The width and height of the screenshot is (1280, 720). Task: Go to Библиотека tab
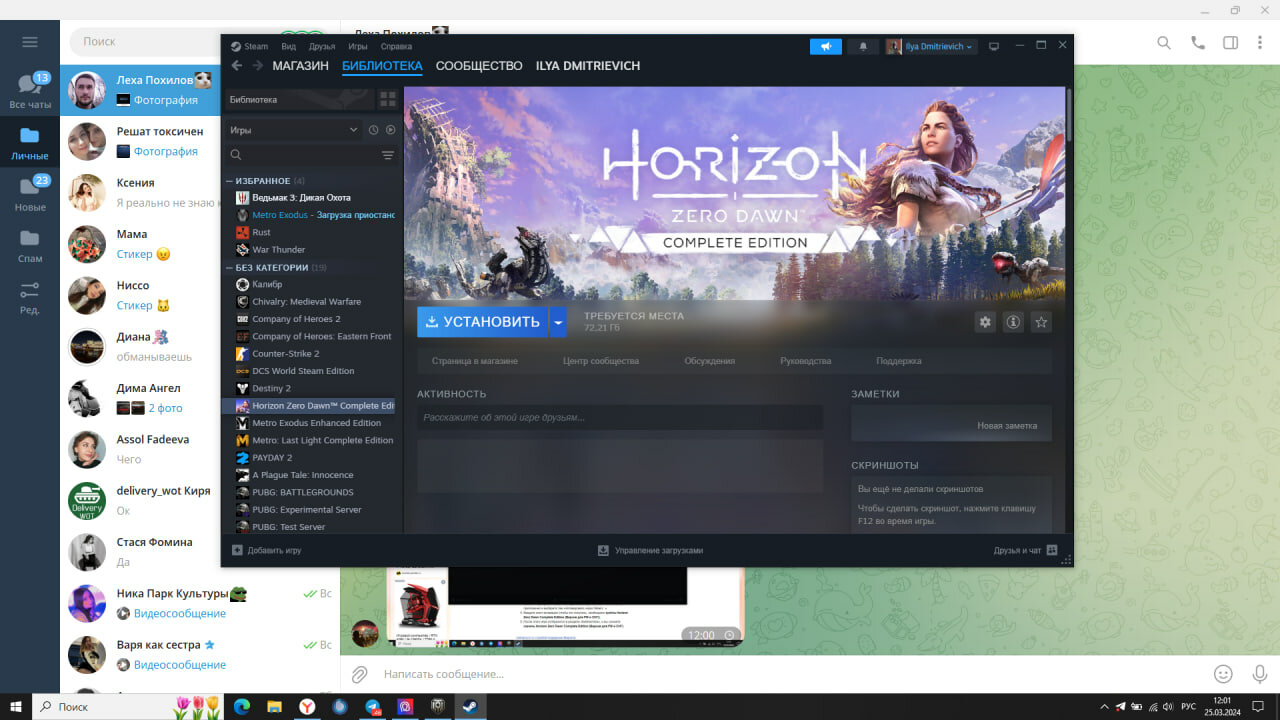click(382, 66)
